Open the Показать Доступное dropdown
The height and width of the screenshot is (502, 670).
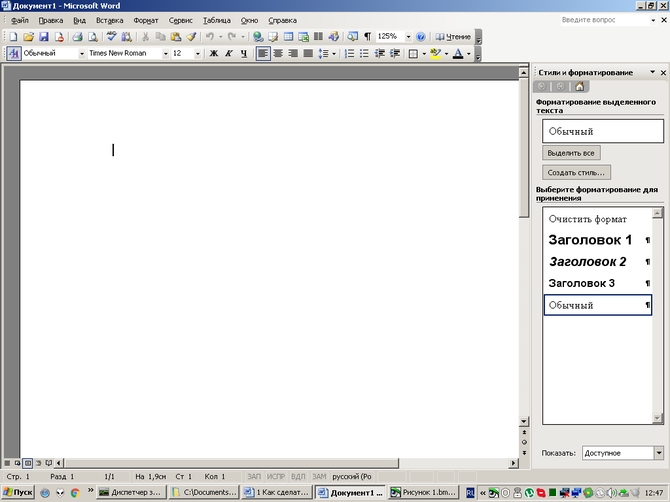(x=659, y=453)
